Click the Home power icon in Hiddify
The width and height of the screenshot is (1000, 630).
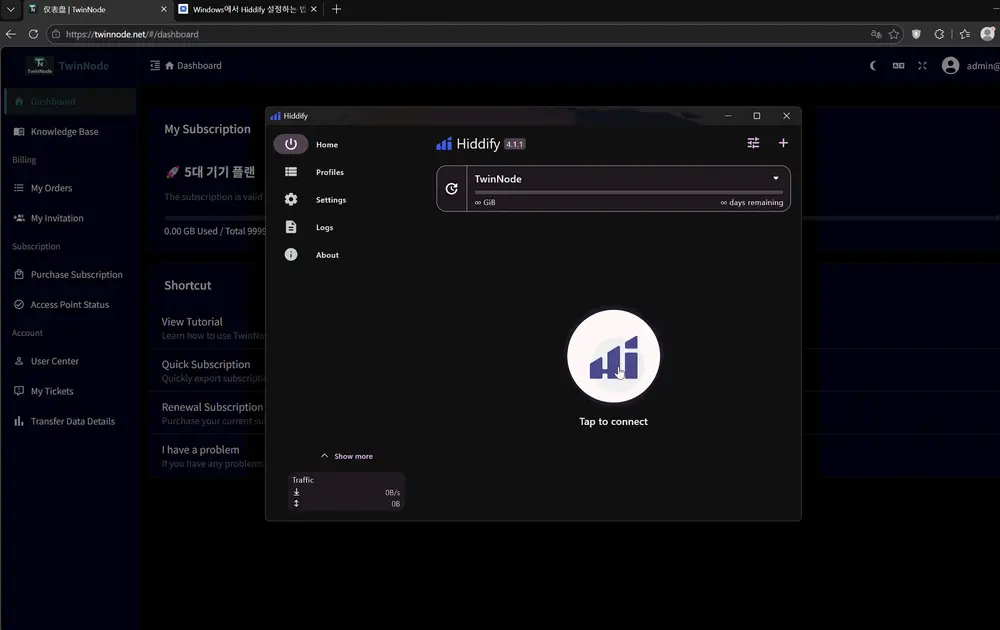click(x=291, y=144)
